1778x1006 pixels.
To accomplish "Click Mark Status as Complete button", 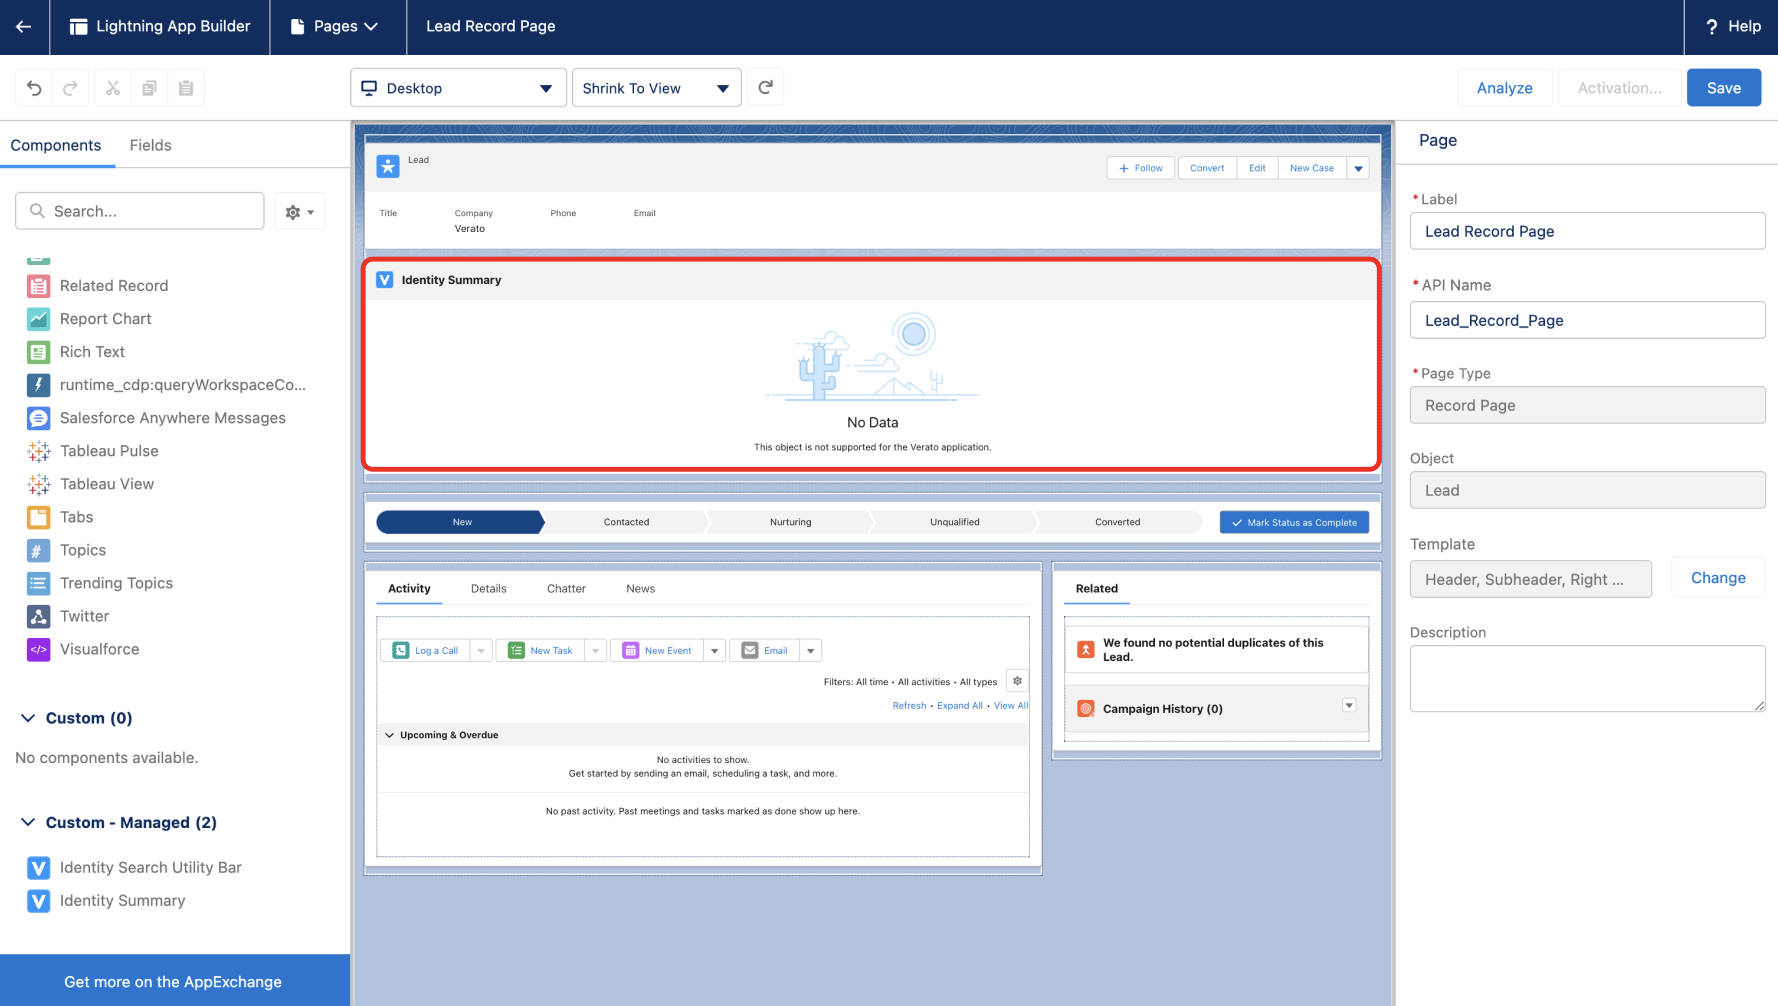I will (x=1294, y=522).
